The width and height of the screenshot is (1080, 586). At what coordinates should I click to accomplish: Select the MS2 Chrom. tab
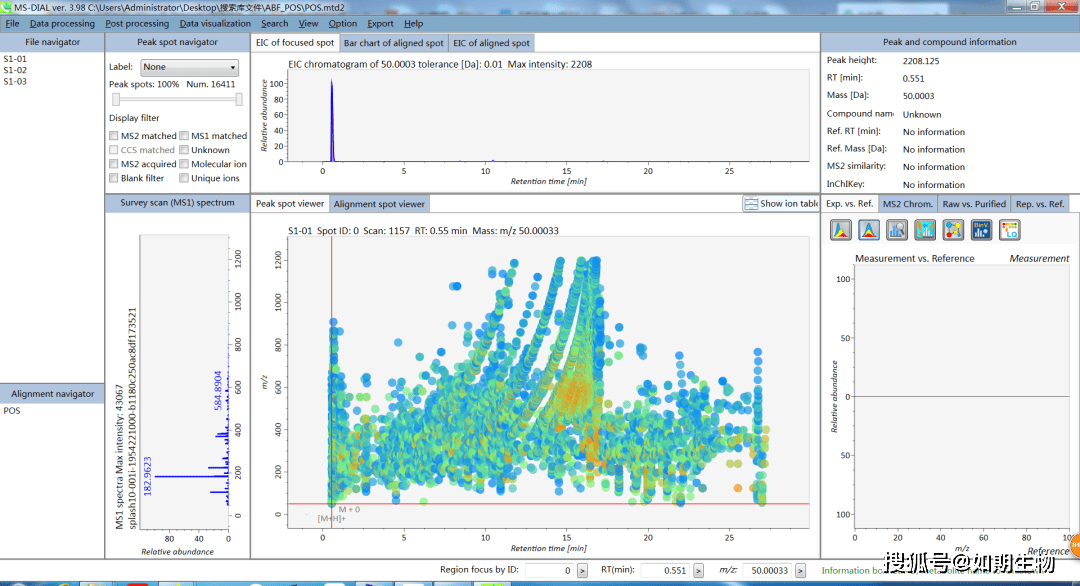point(907,204)
